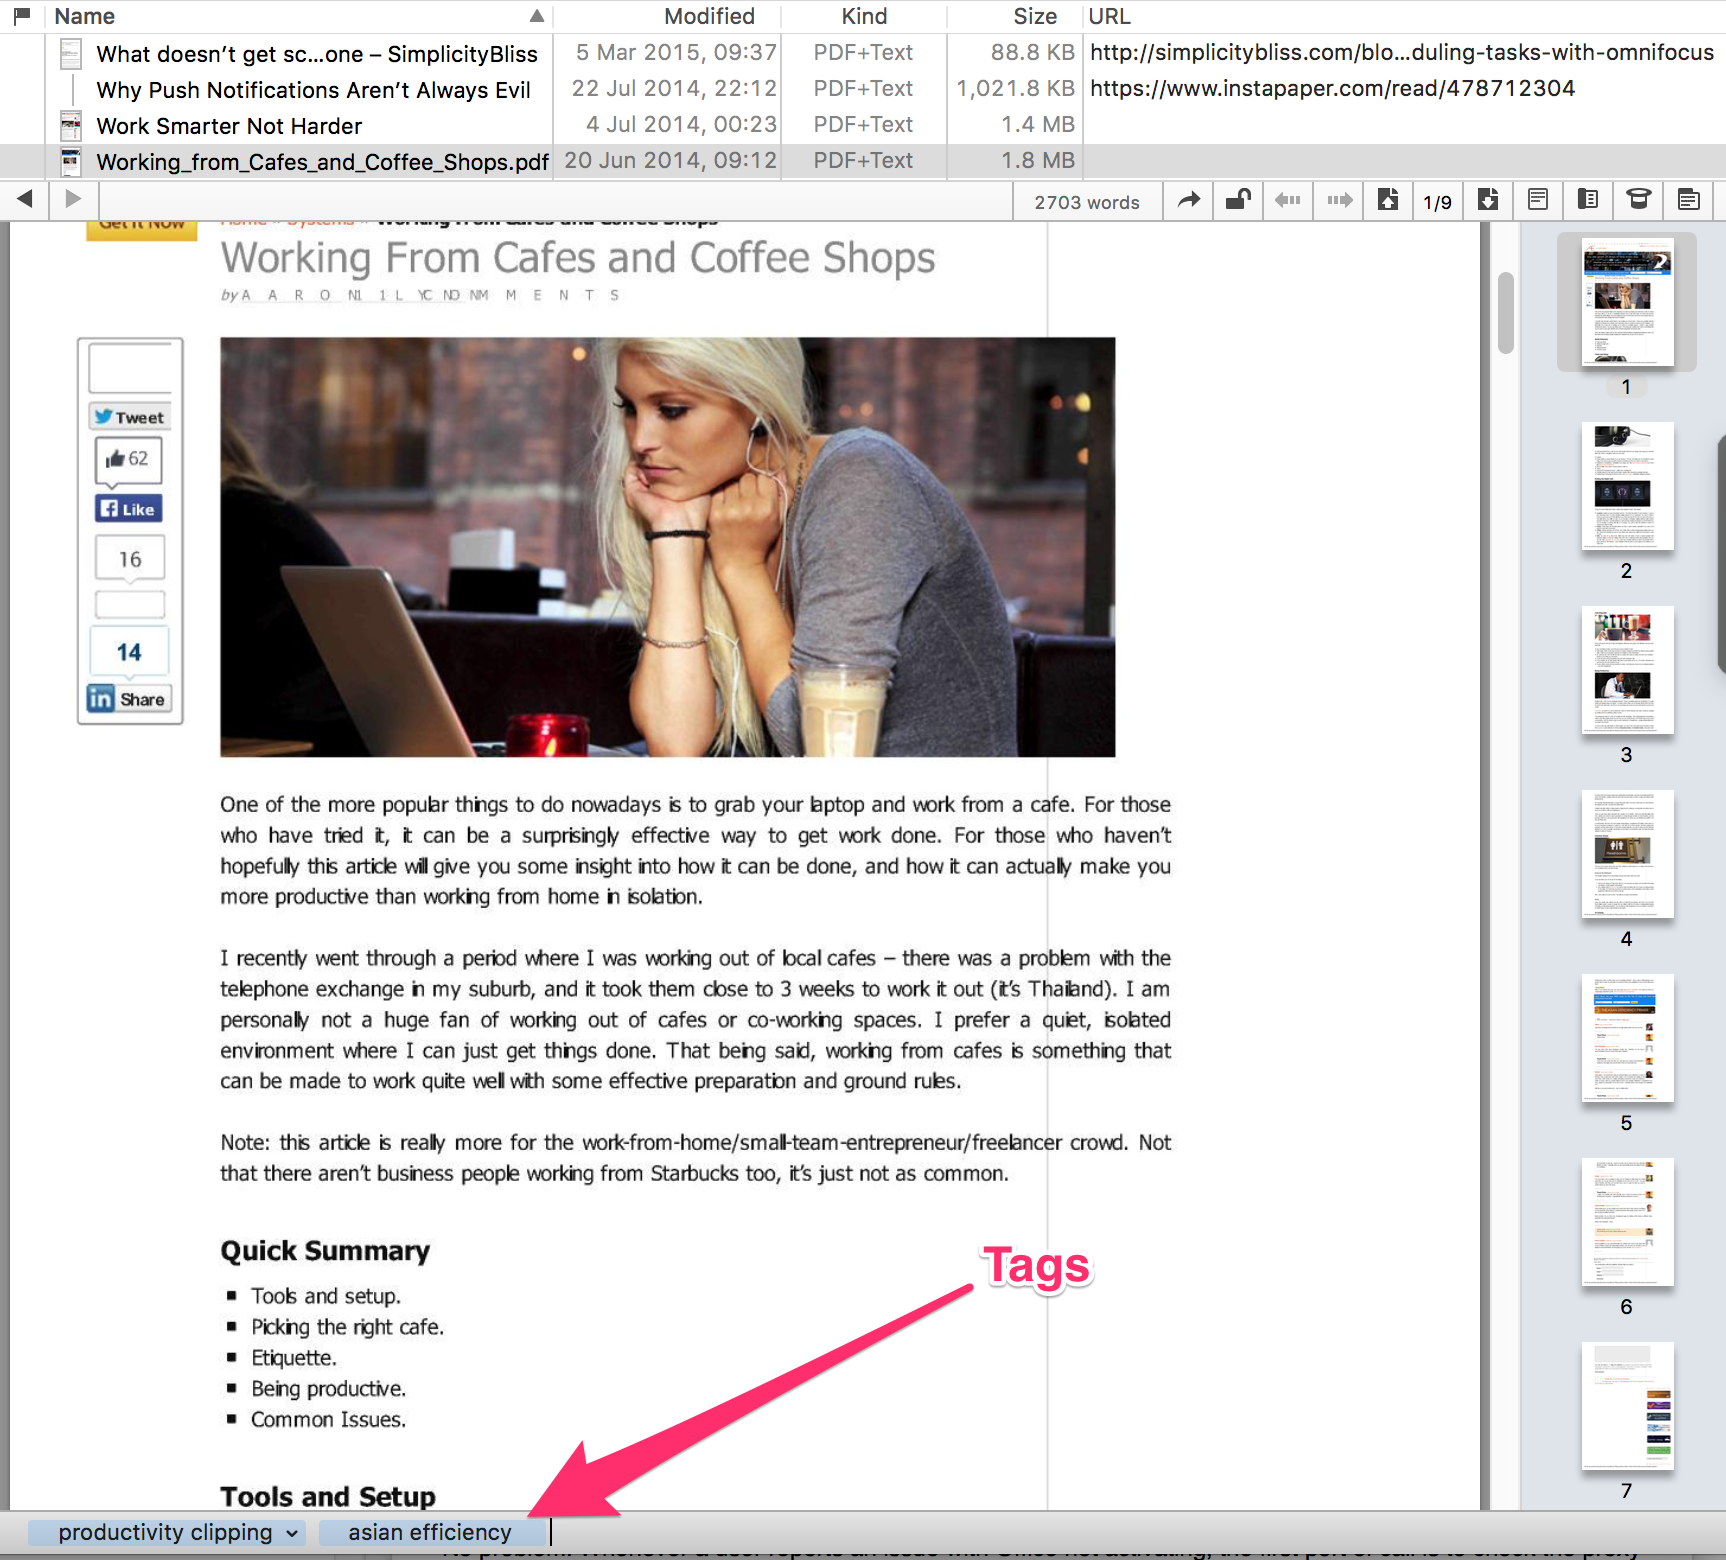The image size is (1726, 1560).
Task: Click the Work Smarter Not Harder file icon
Action: [71, 125]
